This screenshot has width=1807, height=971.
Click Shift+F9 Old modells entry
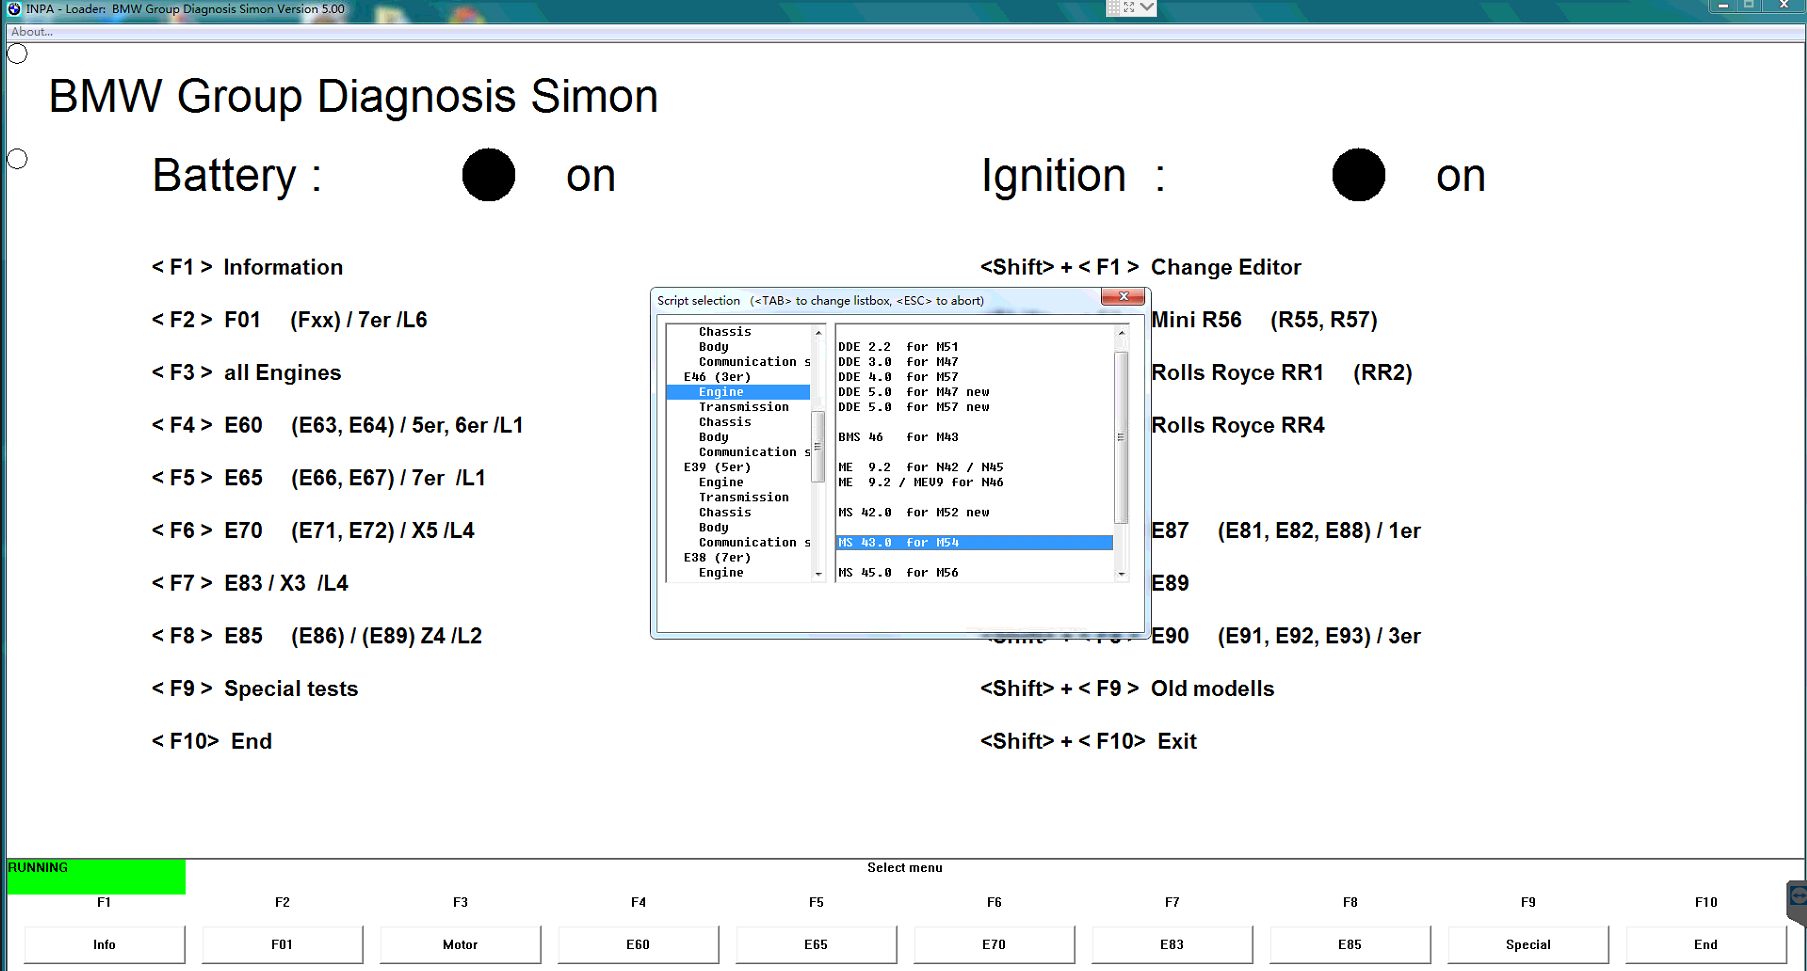point(1127,689)
